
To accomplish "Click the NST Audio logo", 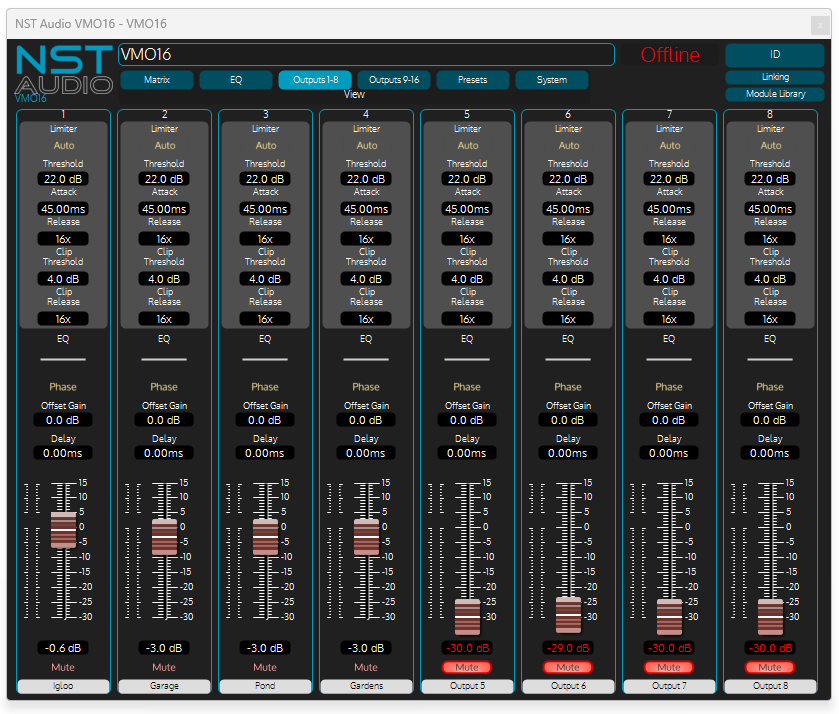I will point(63,72).
